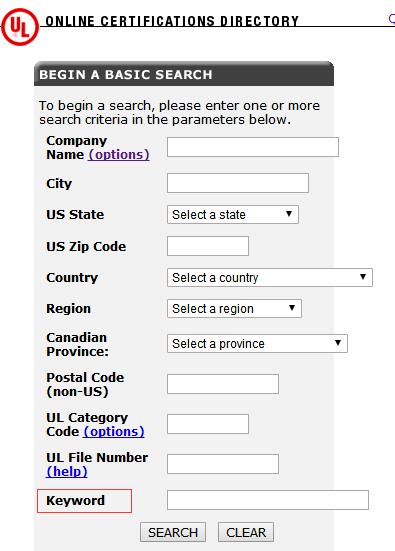Open UL Category Code options link

[x=114, y=432]
